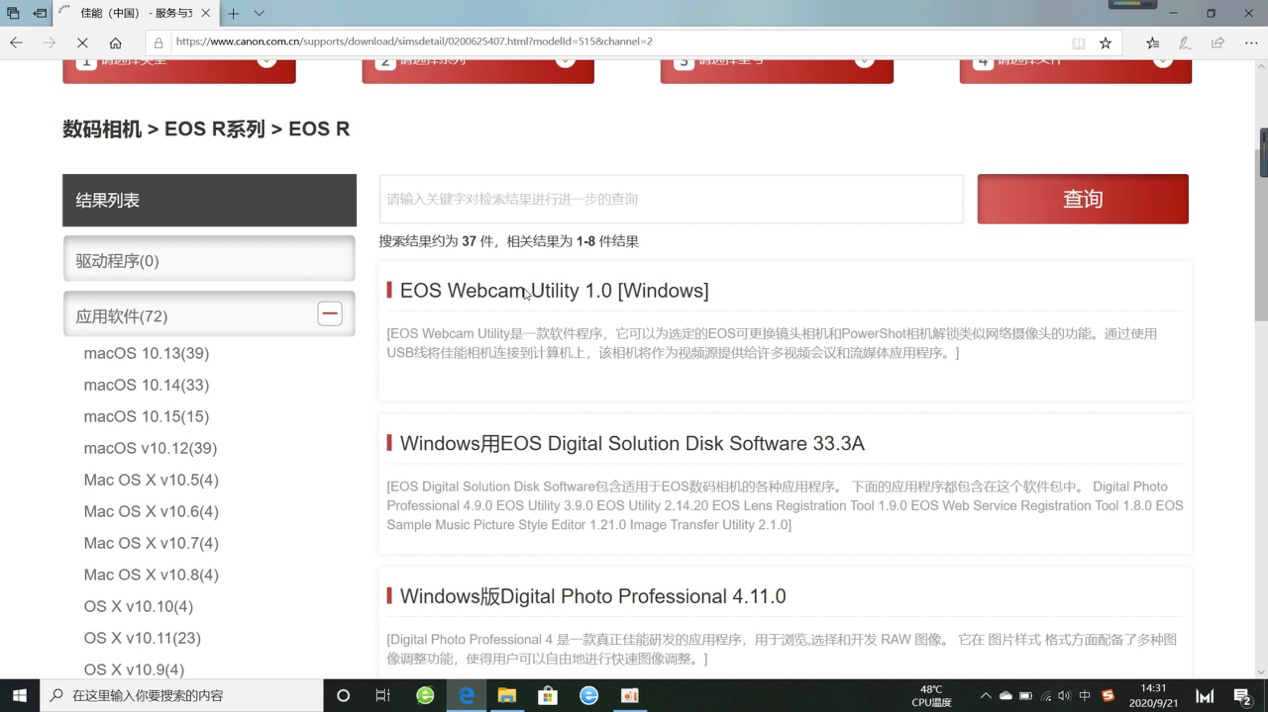The height and width of the screenshot is (712, 1268).
Task: Open PowerPoint from the taskbar
Action: tap(629, 695)
